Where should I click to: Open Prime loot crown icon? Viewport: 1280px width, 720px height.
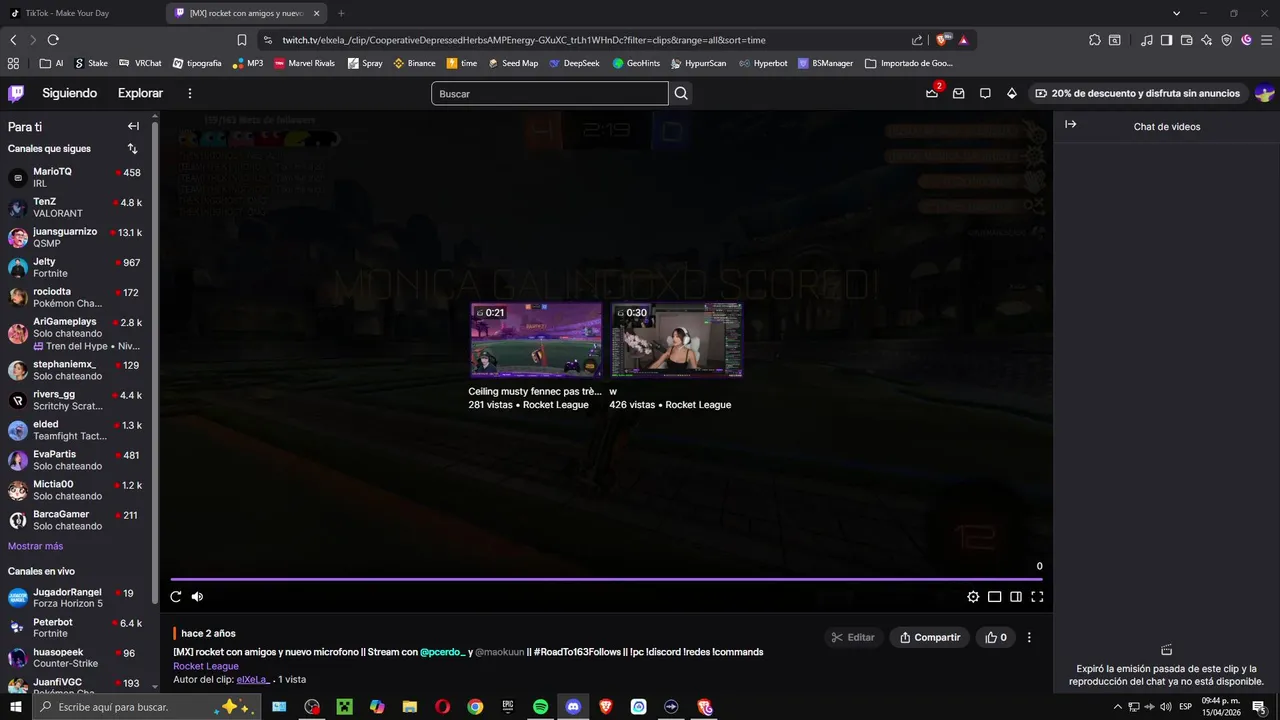click(932, 93)
